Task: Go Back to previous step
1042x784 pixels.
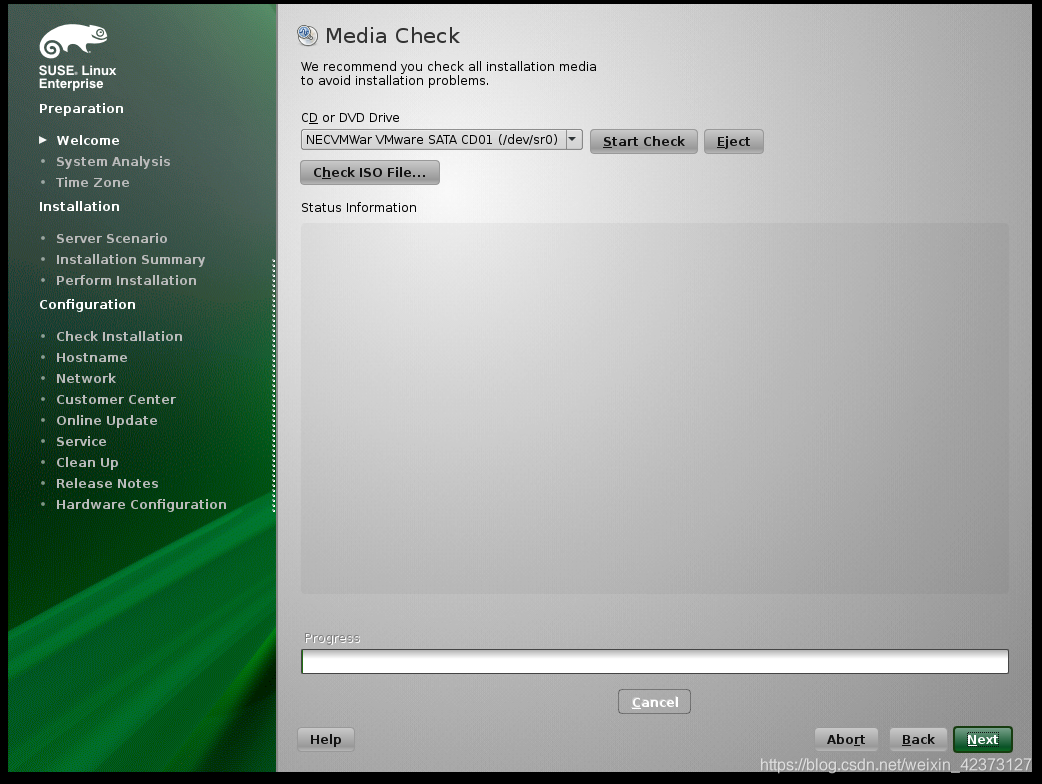Action: 918,739
